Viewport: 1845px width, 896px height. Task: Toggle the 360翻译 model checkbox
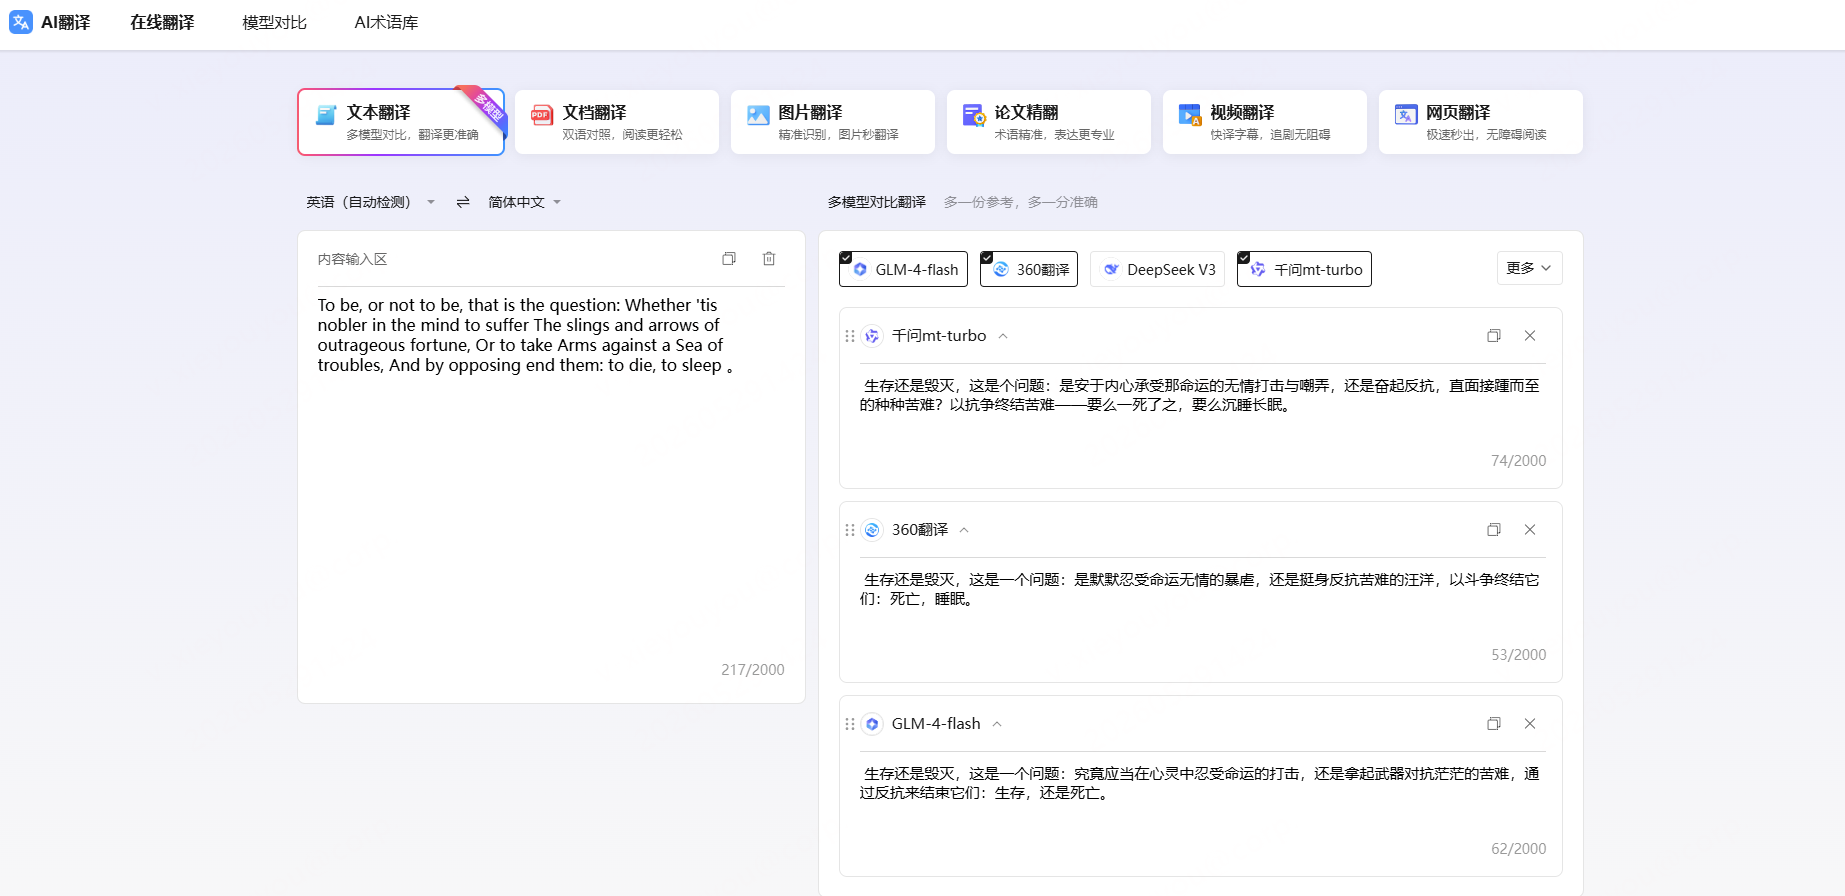(x=1029, y=269)
